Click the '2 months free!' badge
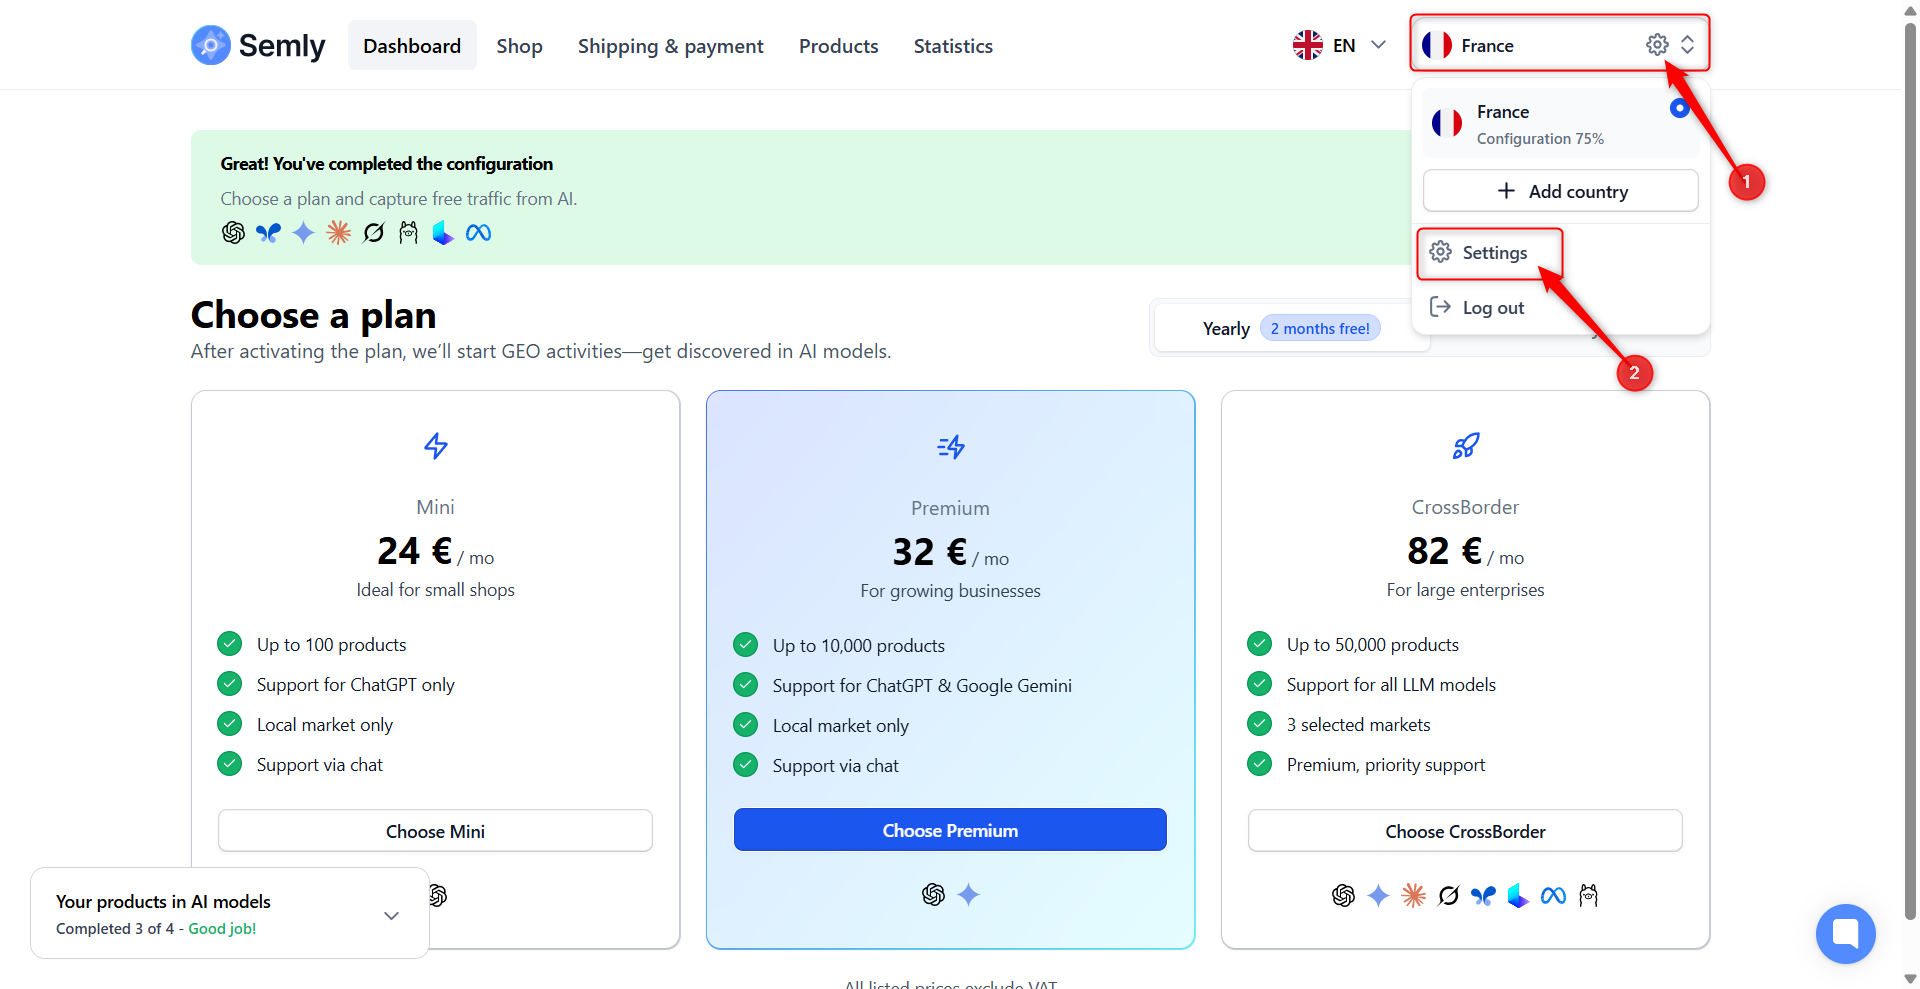This screenshot has height=989, width=1920. click(1320, 329)
